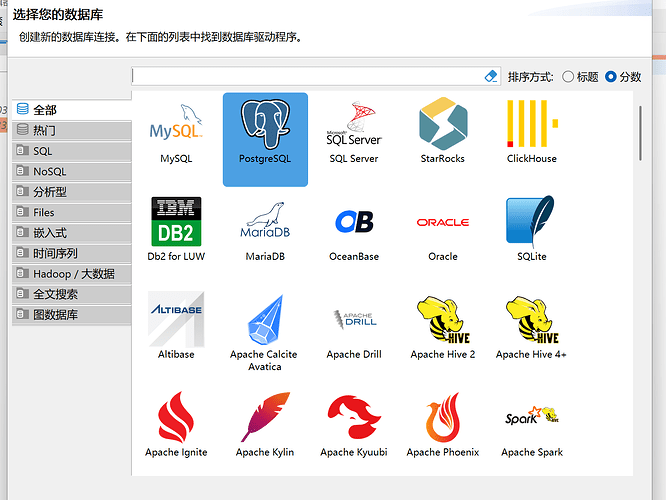Switch to 嵌入式 category
Screen dimensions: 666x500
coord(72,233)
